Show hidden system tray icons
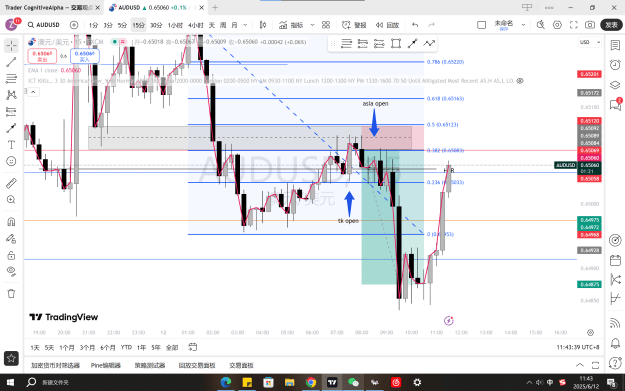The image size is (625, 391). point(529,383)
